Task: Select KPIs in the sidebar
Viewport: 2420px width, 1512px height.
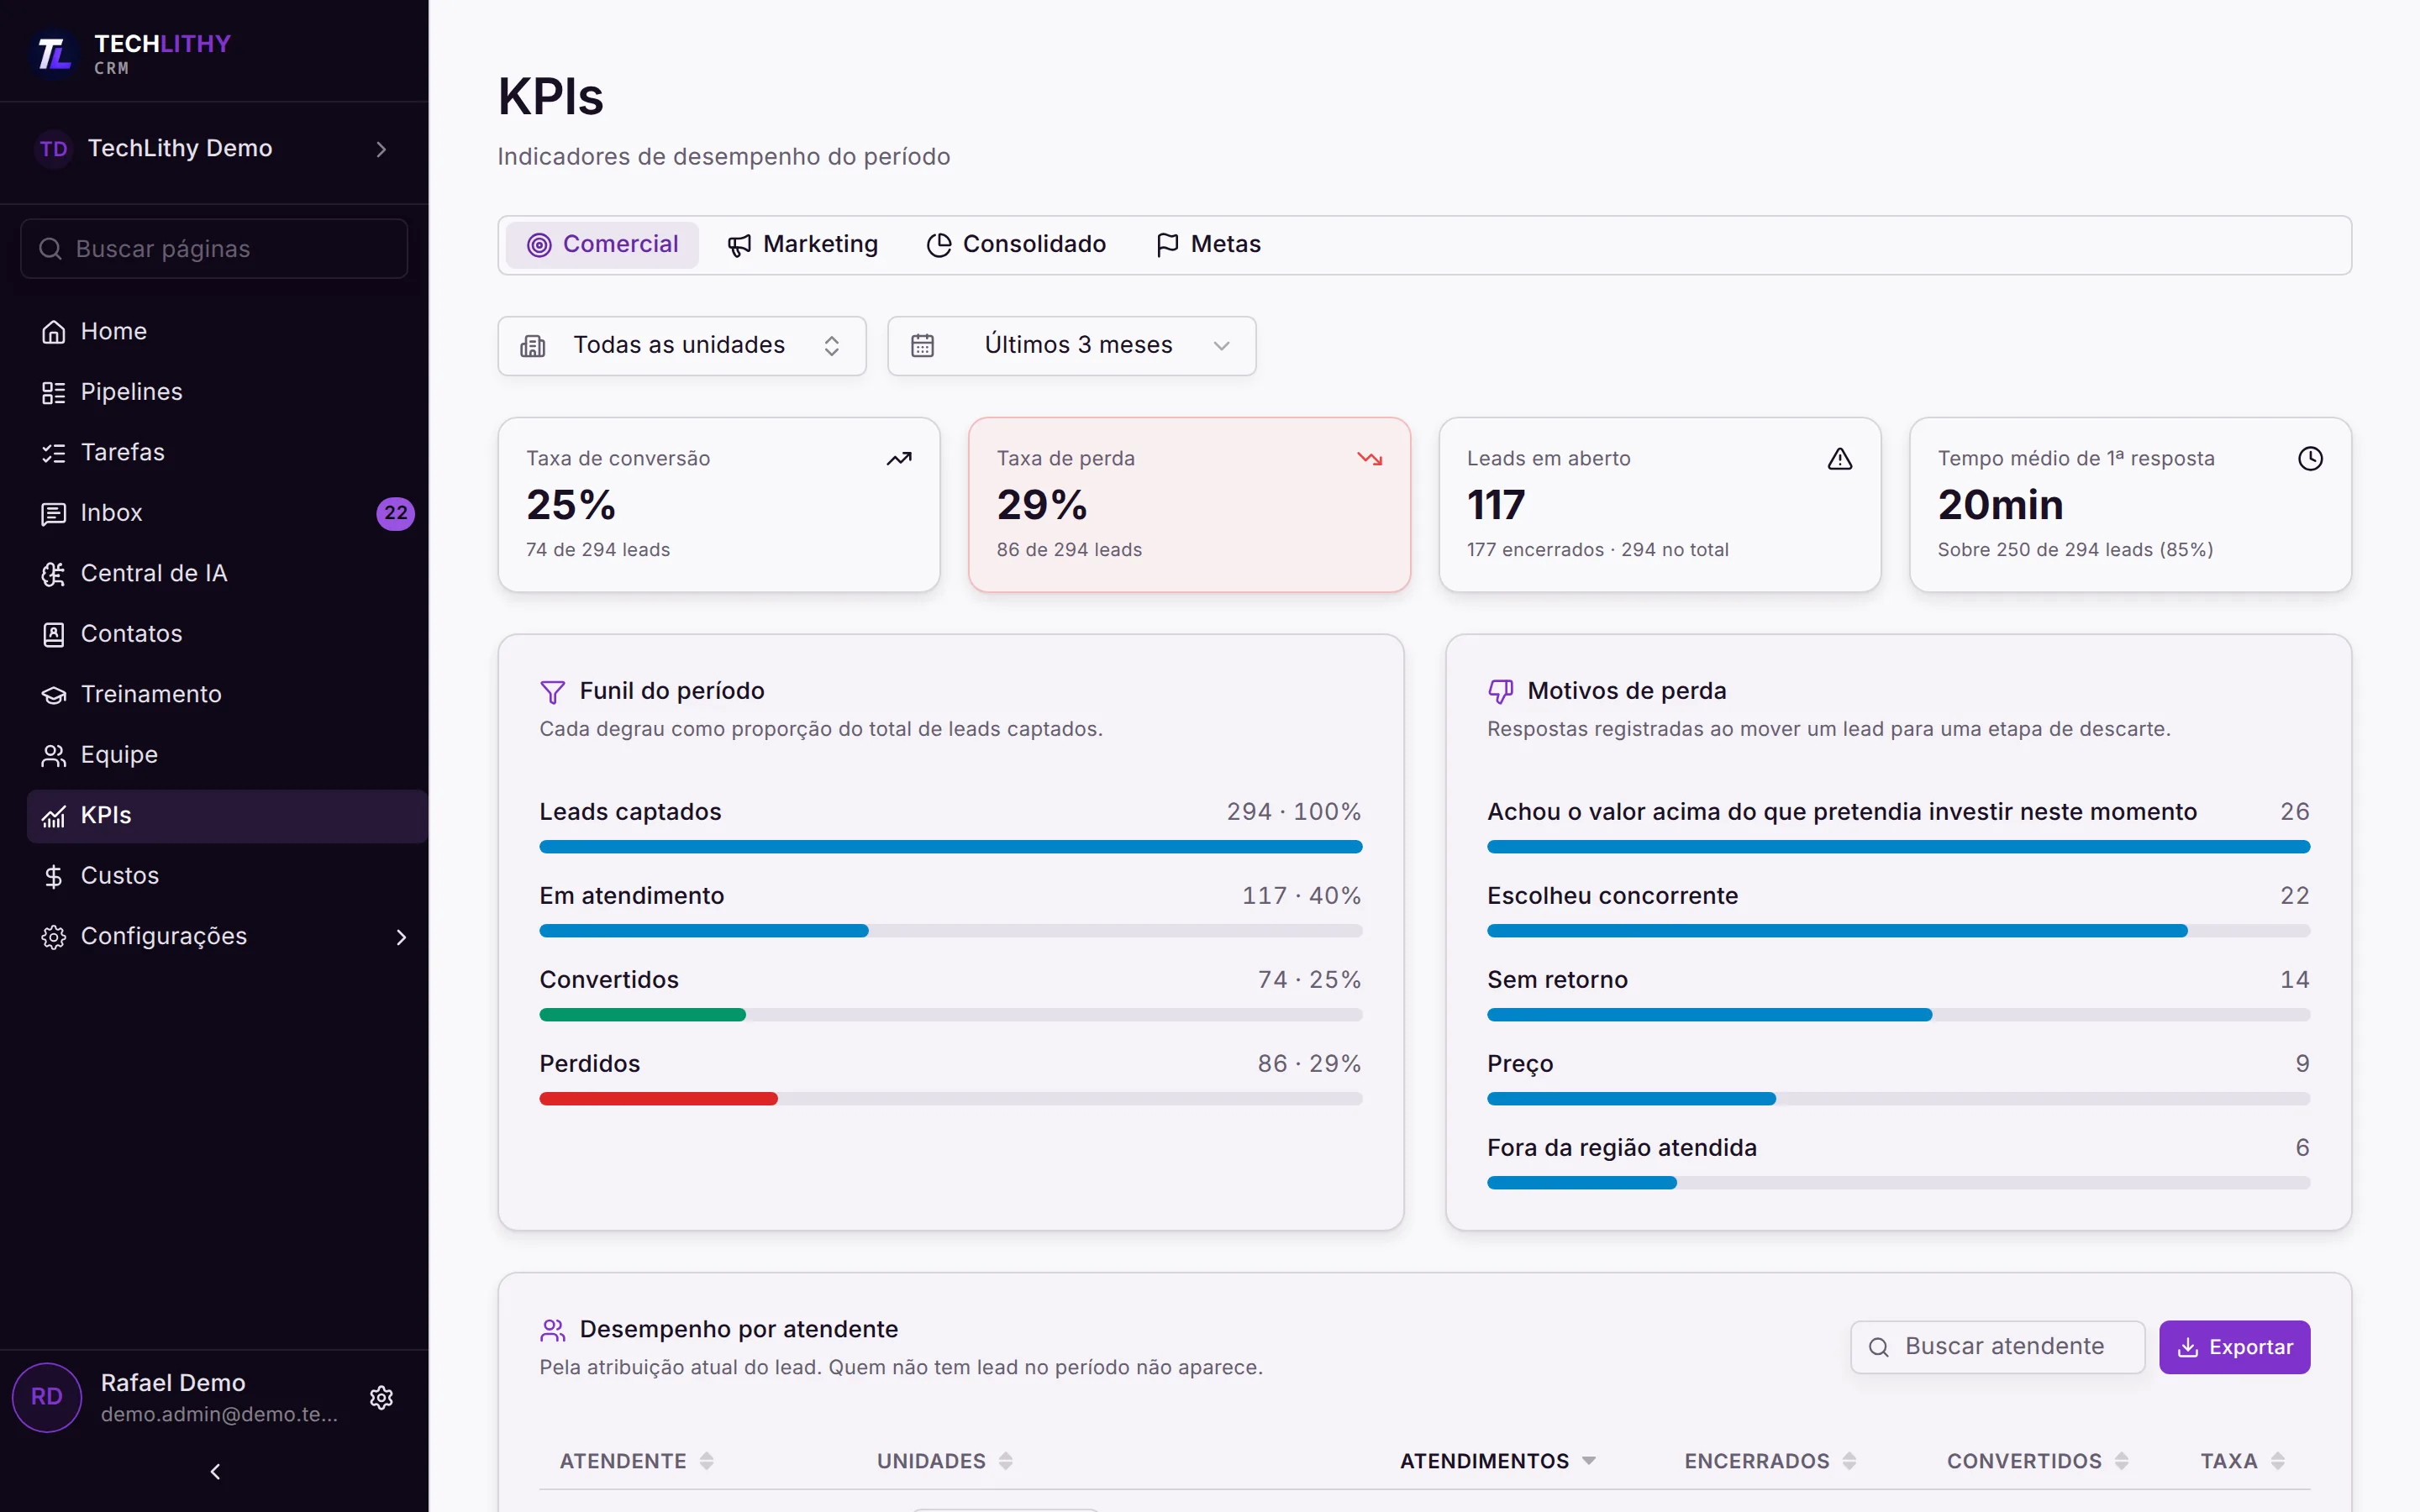Action: point(227,816)
